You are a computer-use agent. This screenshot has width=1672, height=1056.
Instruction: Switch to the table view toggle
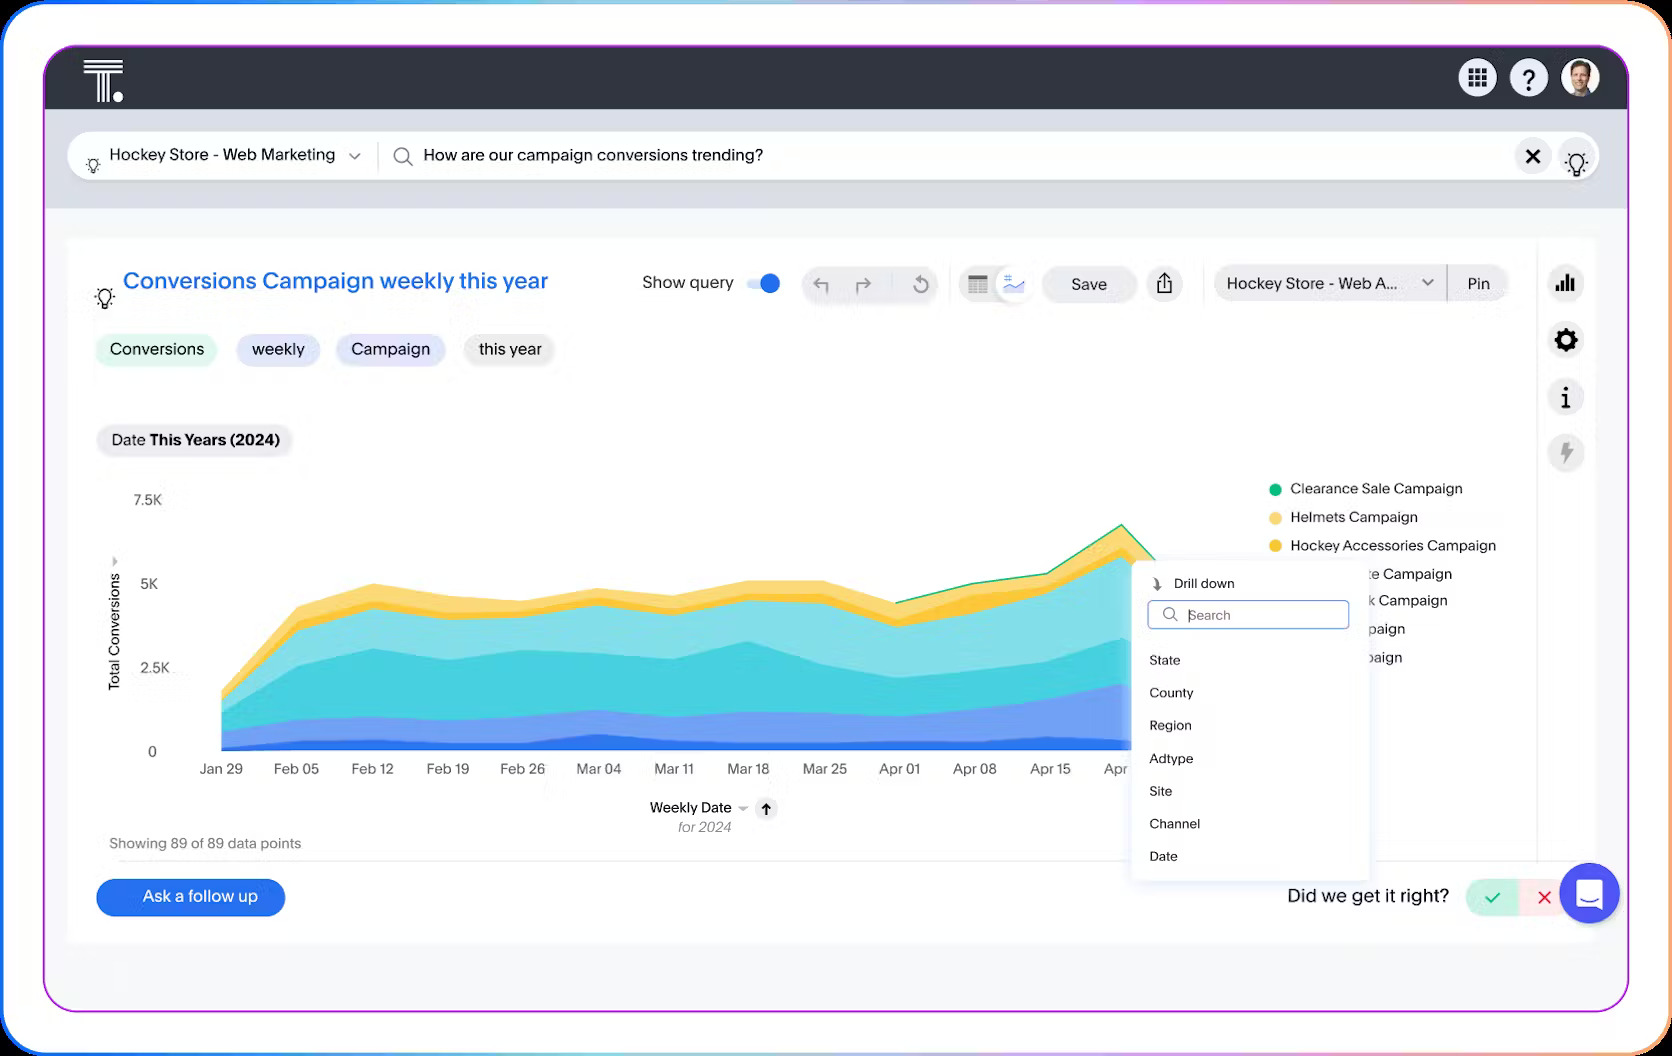tap(977, 283)
